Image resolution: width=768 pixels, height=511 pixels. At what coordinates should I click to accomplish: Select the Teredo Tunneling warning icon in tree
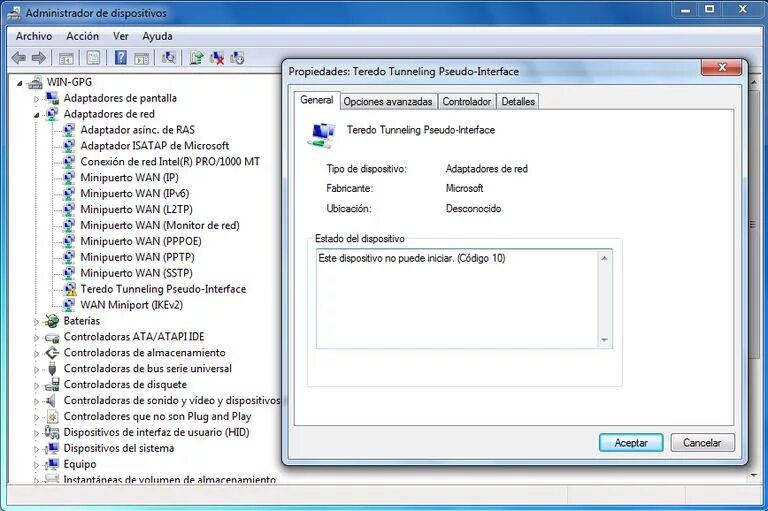(x=70, y=289)
